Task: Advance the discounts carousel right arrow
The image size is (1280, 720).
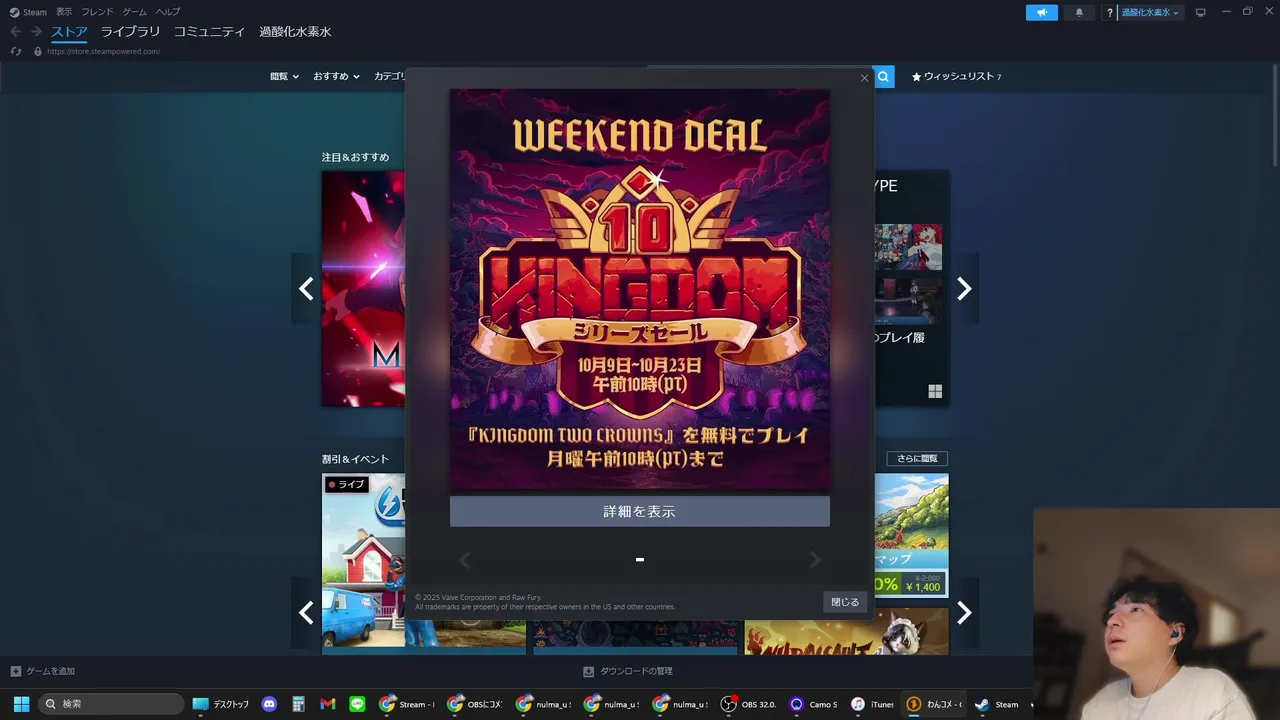Action: pos(964,613)
